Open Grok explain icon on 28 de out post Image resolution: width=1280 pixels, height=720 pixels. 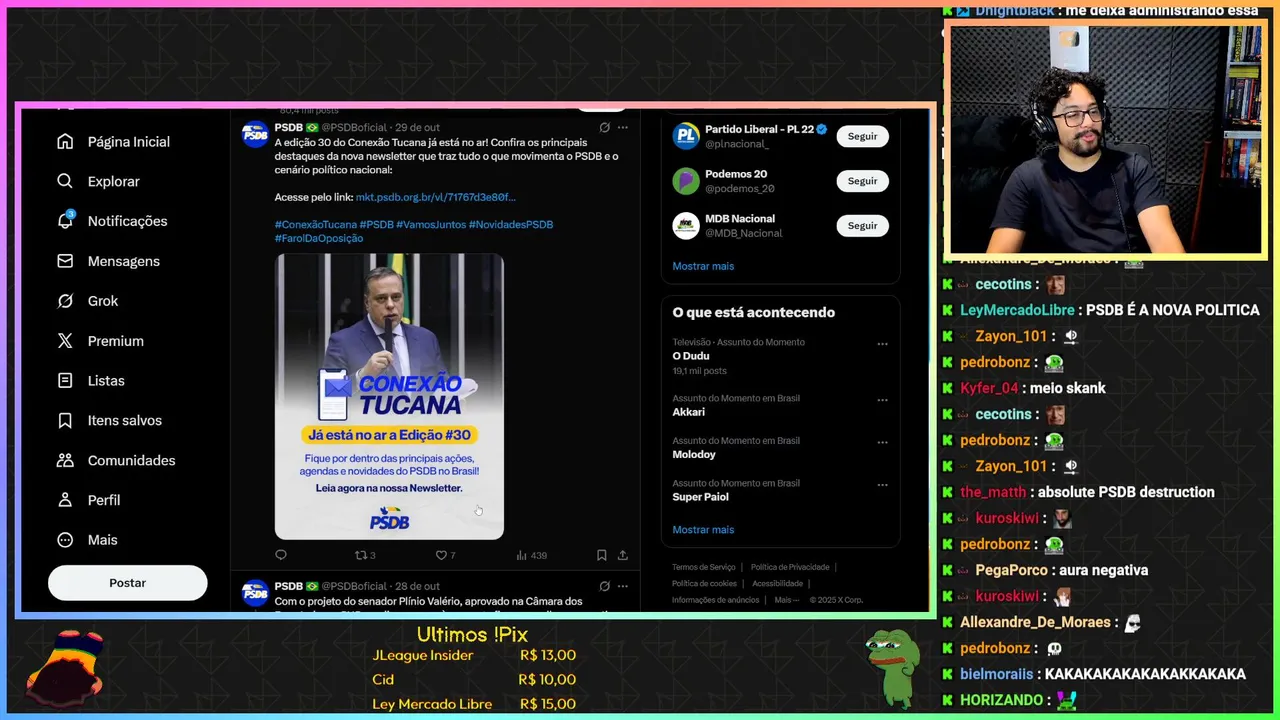[604, 586]
